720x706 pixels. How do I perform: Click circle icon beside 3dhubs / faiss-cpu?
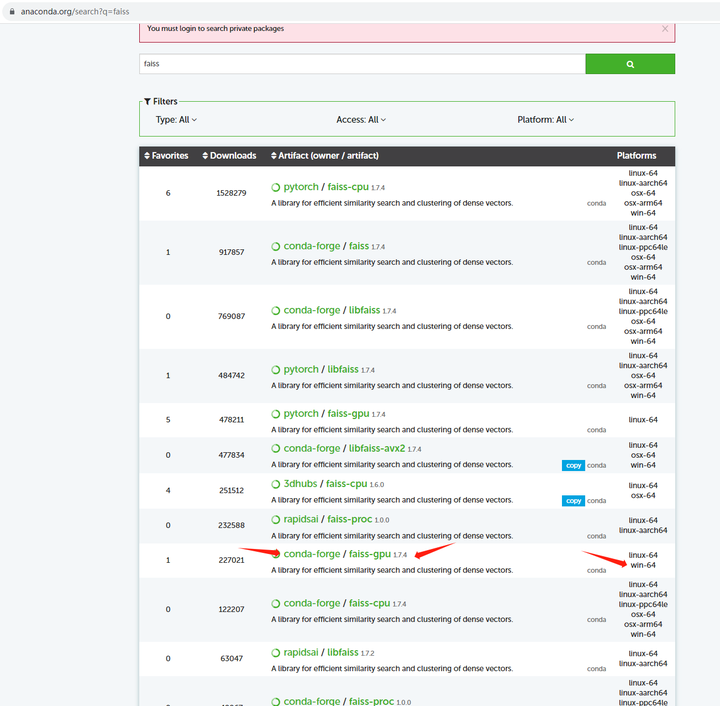[276, 484]
